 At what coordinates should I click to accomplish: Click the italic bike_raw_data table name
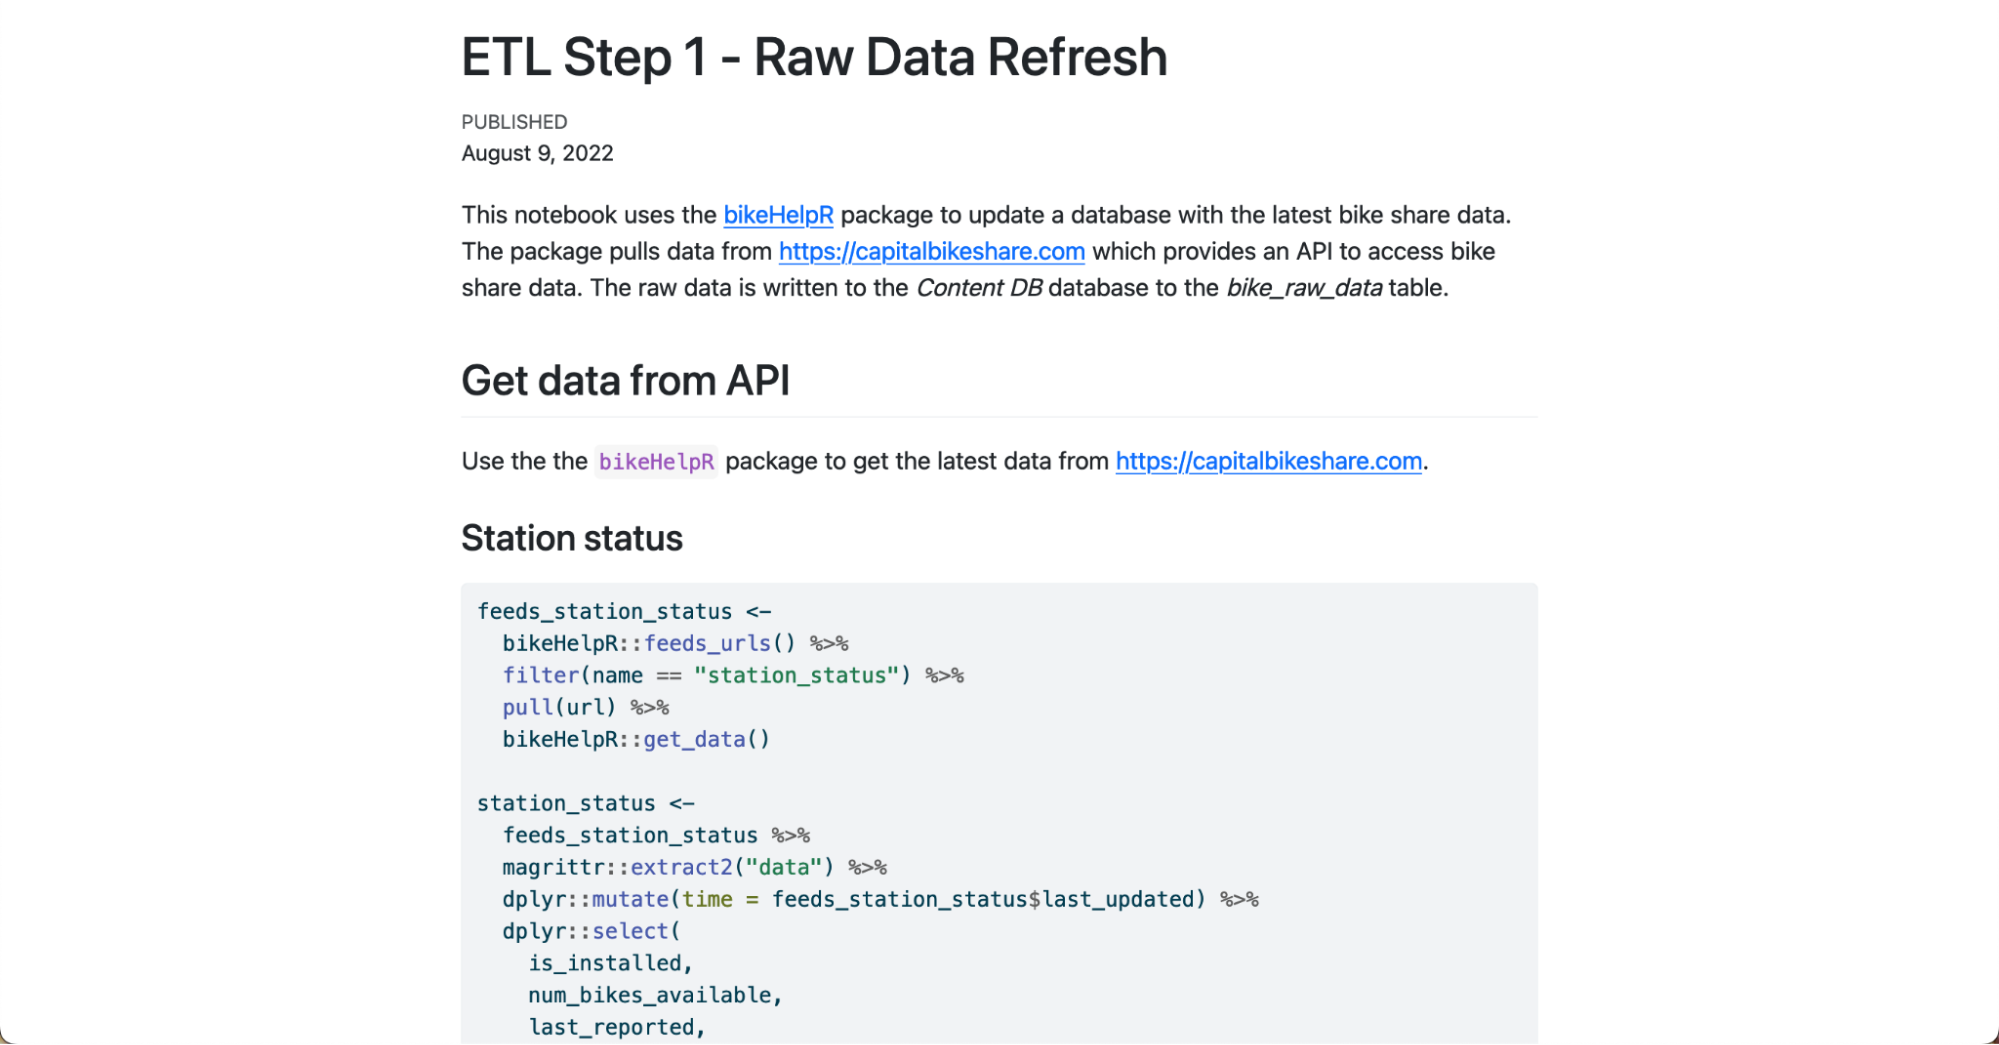point(1304,288)
